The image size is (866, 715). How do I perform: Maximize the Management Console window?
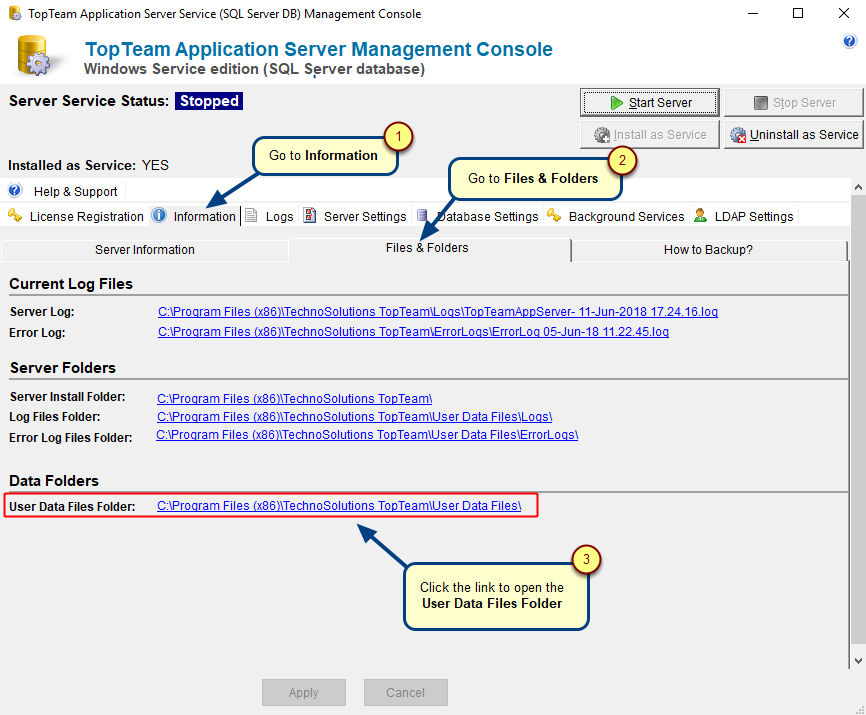tap(798, 13)
